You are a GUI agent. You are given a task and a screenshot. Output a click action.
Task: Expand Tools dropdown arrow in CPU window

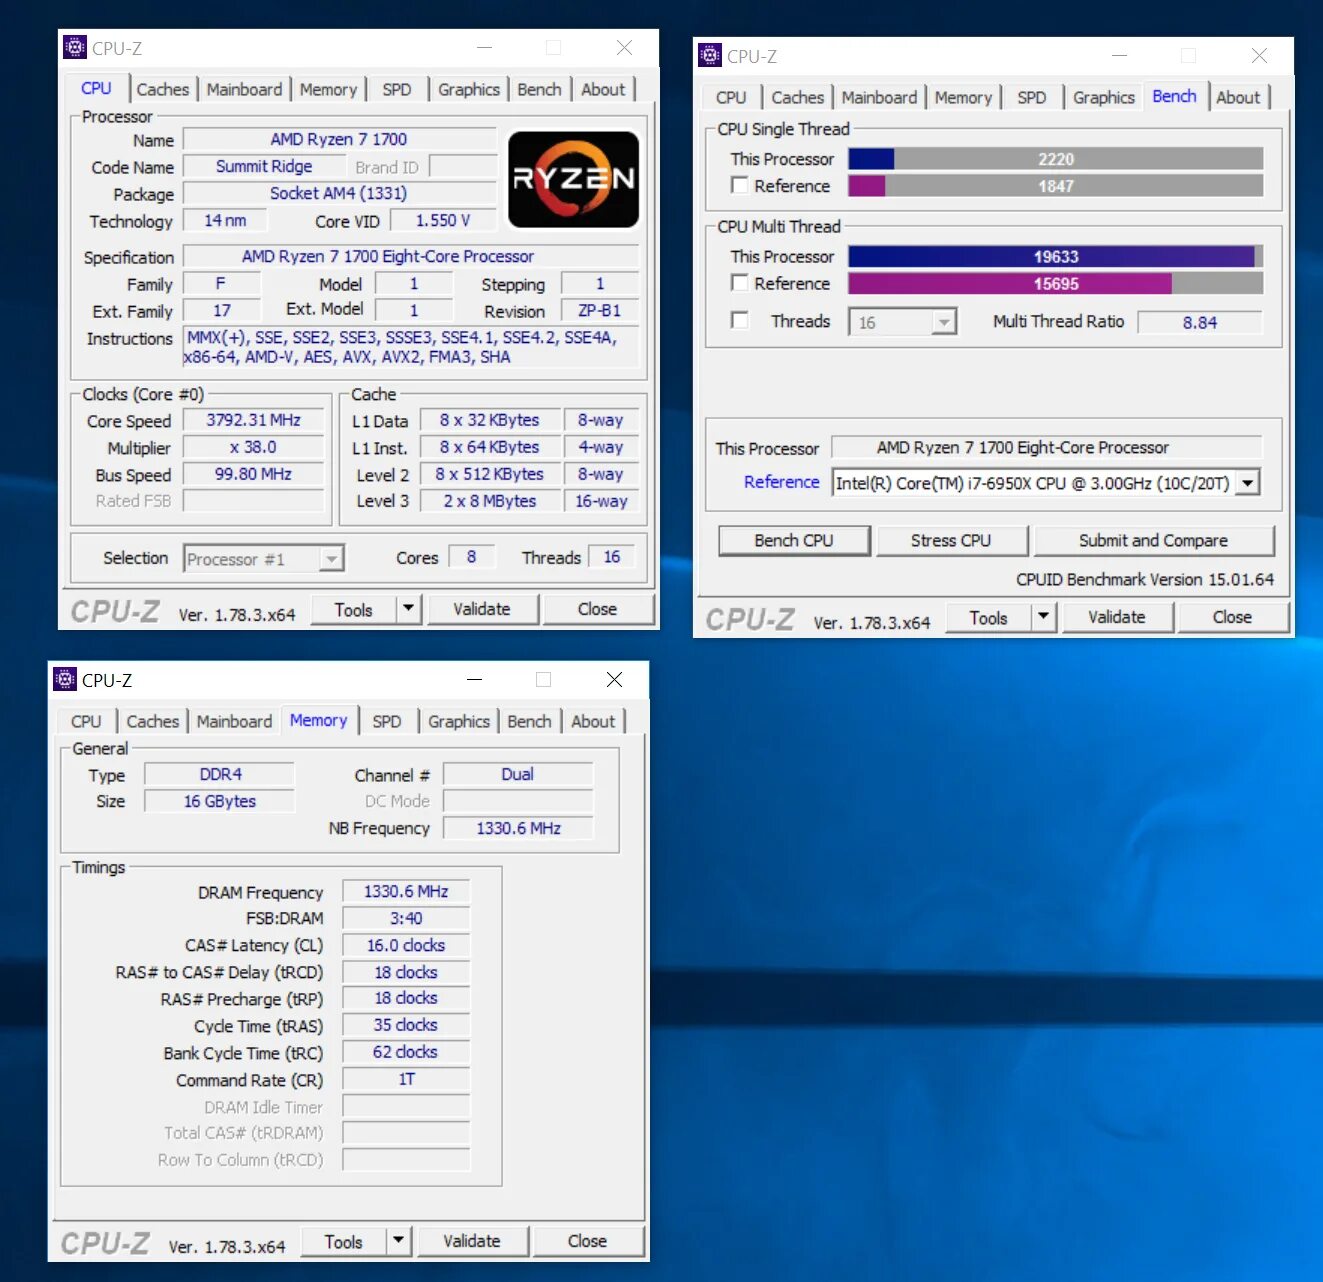[408, 609]
